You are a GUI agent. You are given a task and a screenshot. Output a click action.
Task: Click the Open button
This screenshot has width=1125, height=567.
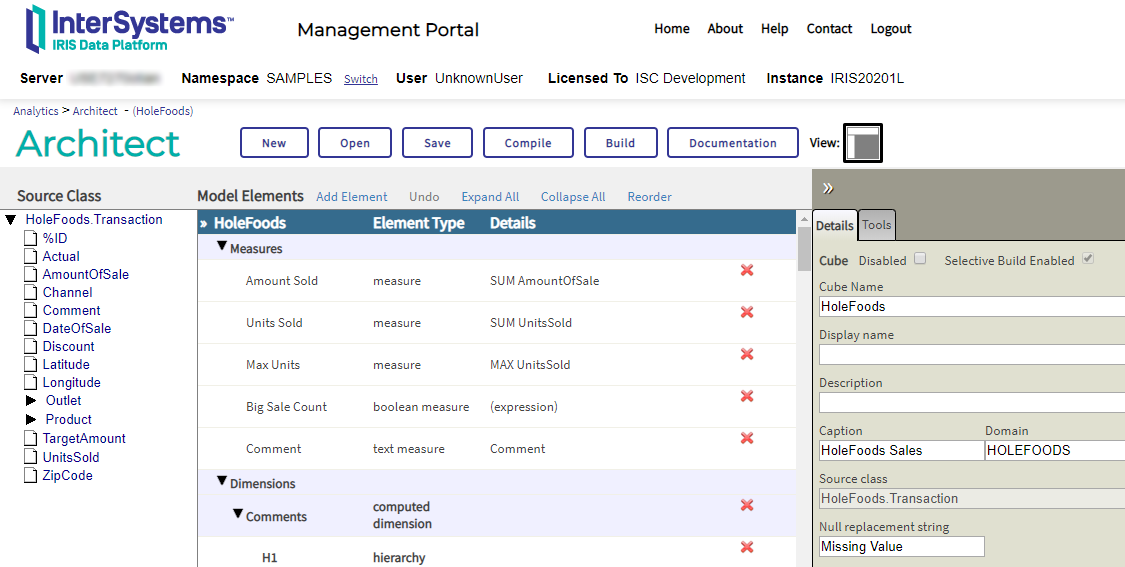click(355, 143)
